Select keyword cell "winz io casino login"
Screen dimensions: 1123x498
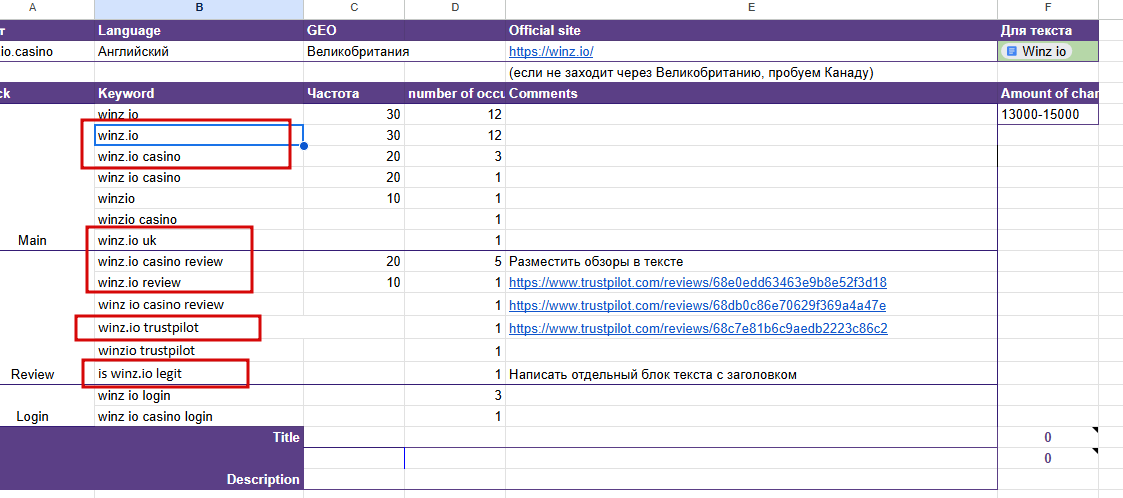click(x=198, y=416)
